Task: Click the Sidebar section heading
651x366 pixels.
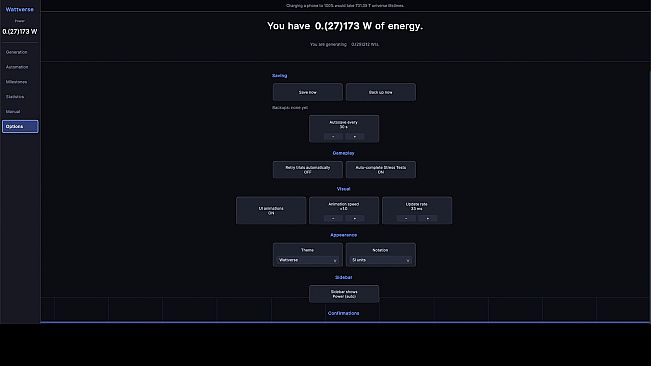Action: coord(343,277)
